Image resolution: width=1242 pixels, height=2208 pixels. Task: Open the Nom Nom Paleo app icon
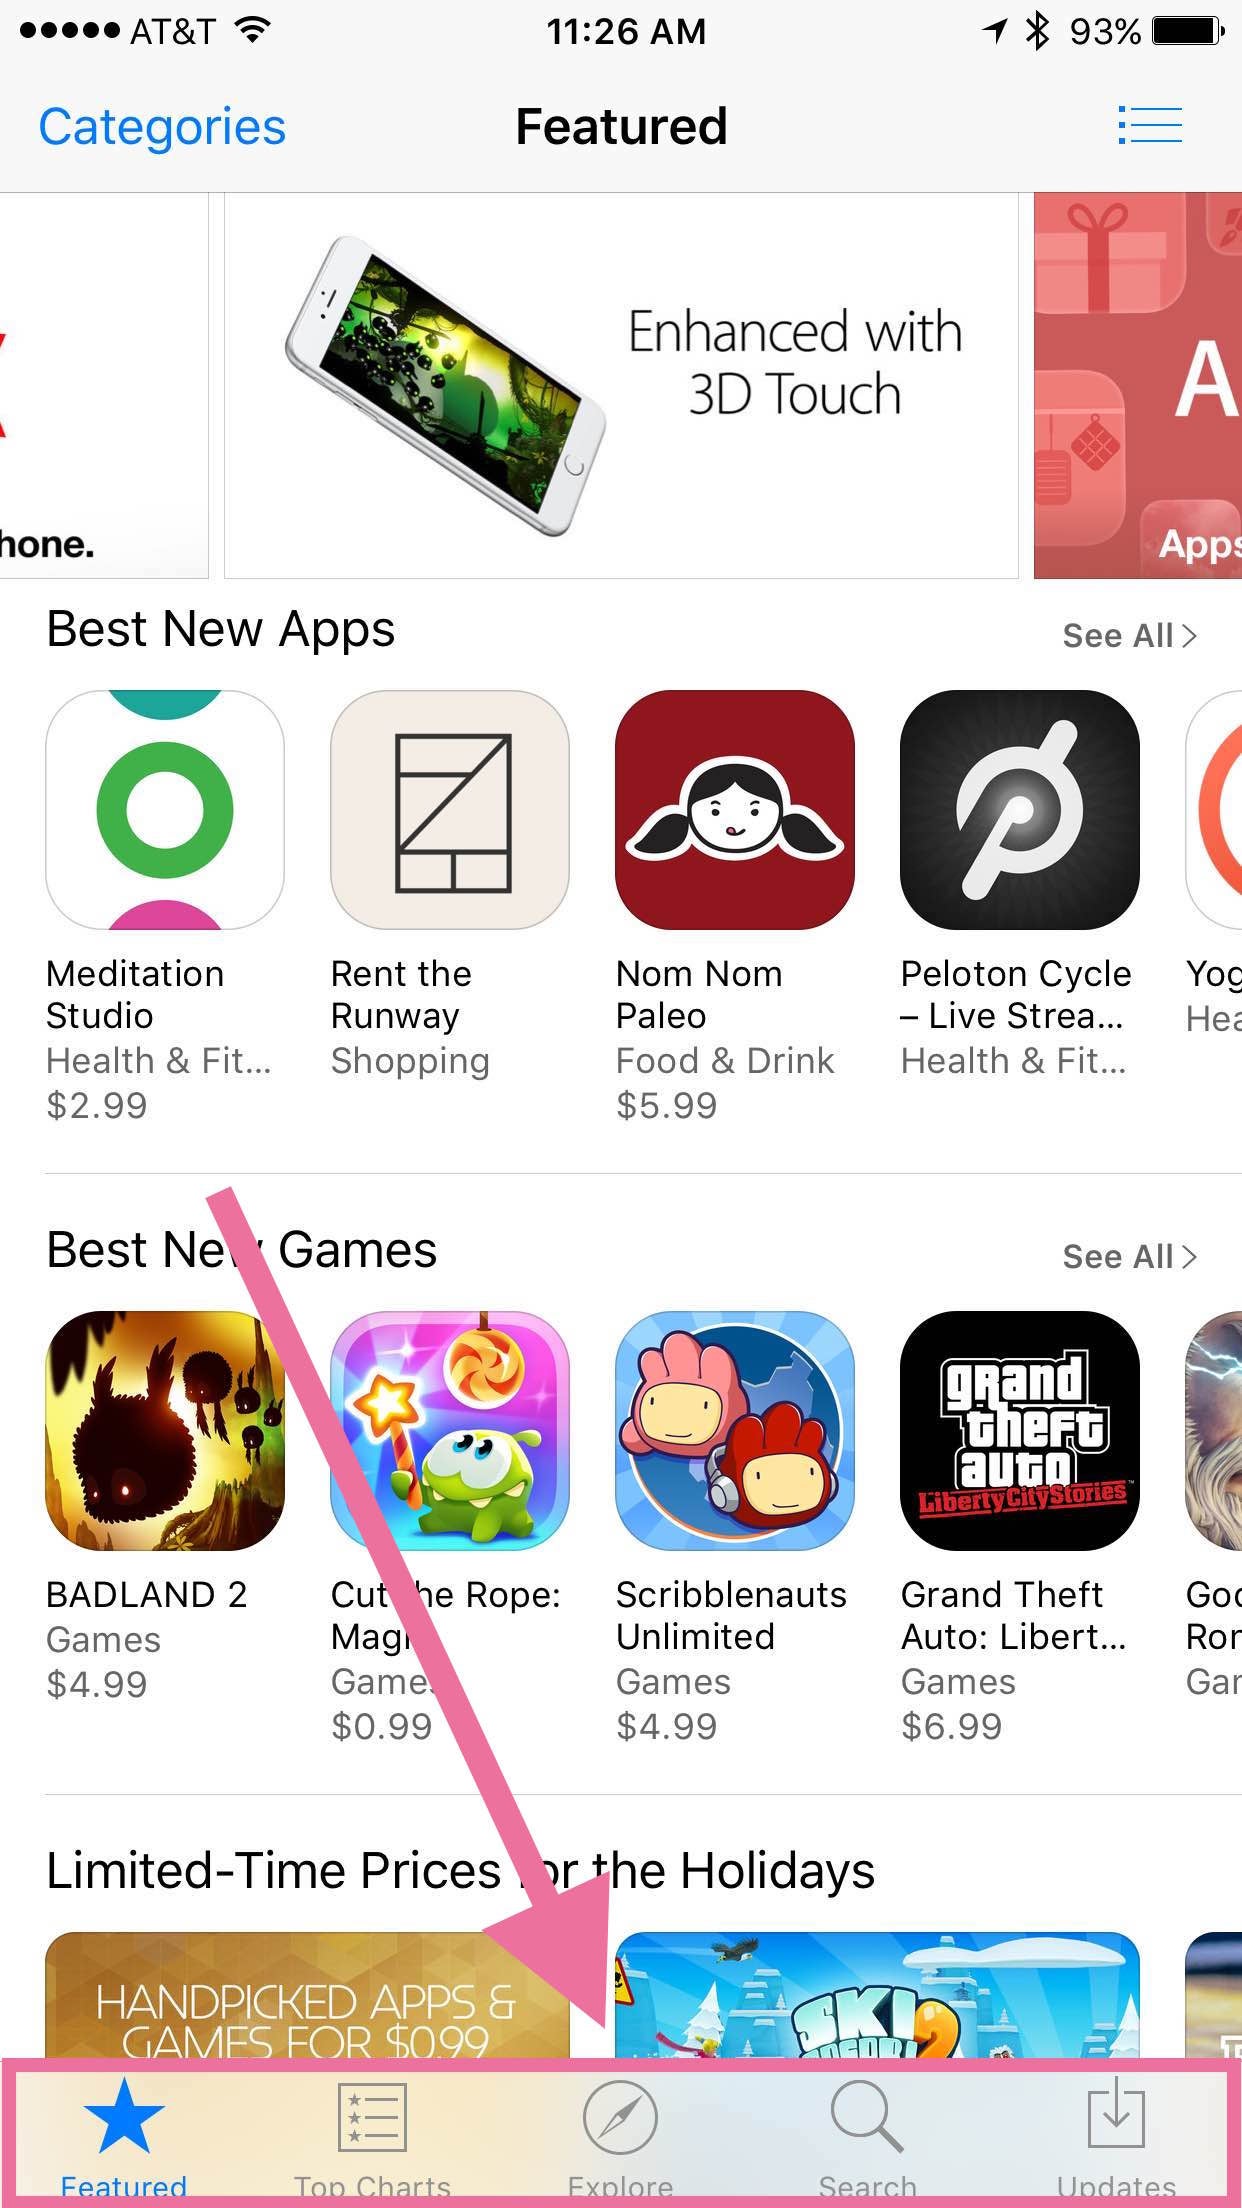[x=735, y=810]
